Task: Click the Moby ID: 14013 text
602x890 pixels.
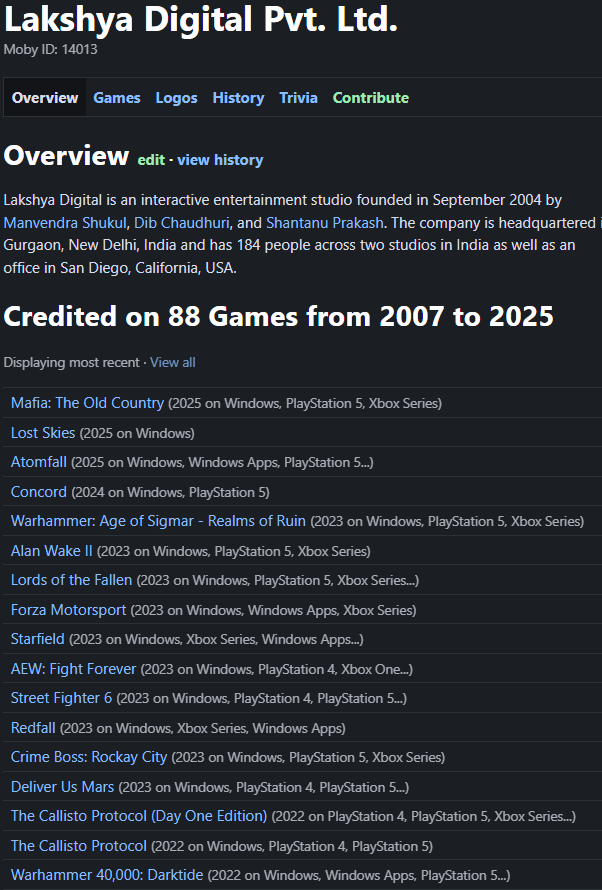Action: pyautogui.click(x=50, y=49)
